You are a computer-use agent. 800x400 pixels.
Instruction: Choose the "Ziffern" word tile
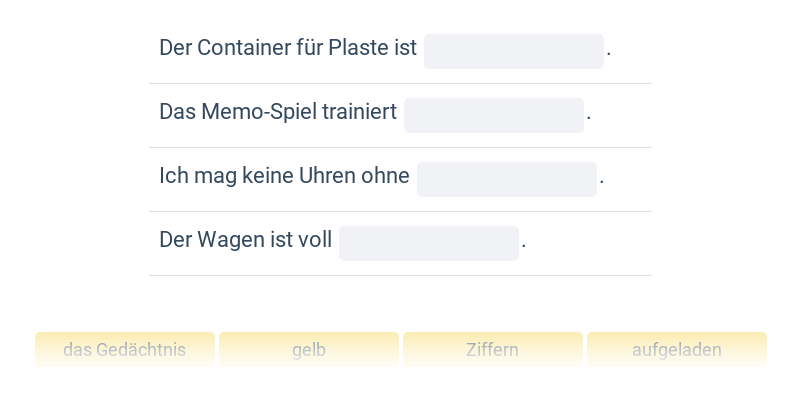[493, 350]
